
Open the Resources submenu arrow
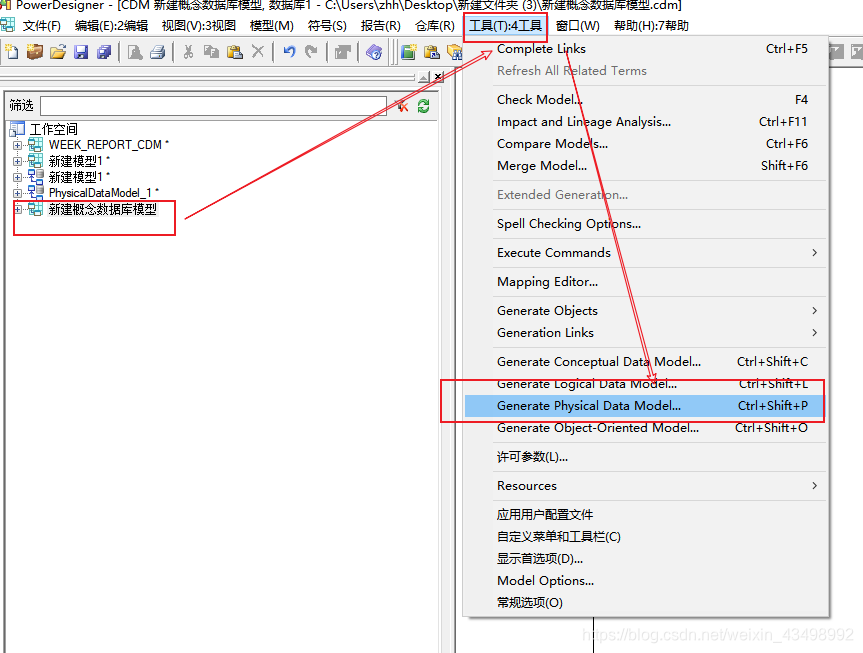click(815, 486)
